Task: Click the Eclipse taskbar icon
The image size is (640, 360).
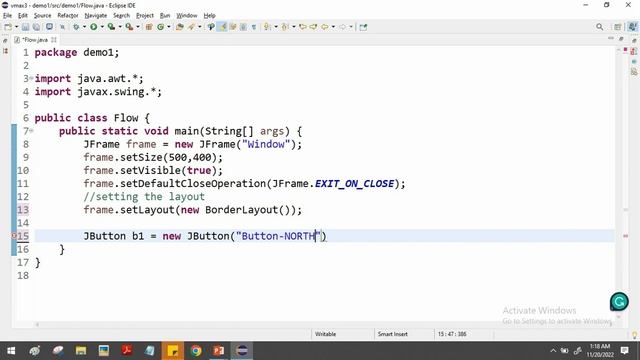Action: 242,351
